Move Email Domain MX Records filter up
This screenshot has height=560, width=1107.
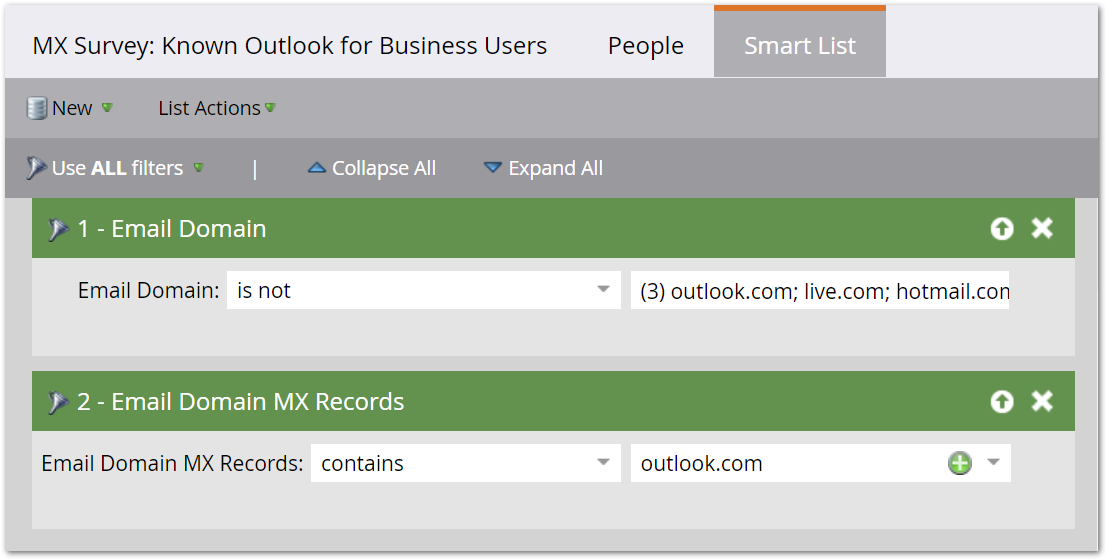coord(1002,401)
